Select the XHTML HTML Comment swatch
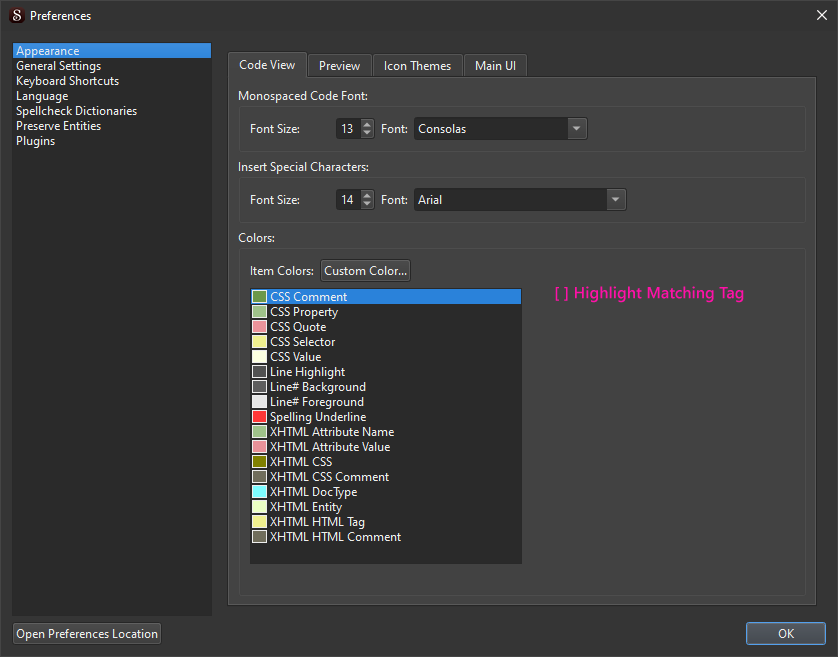 pyautogui.click(x=259, y=537)
